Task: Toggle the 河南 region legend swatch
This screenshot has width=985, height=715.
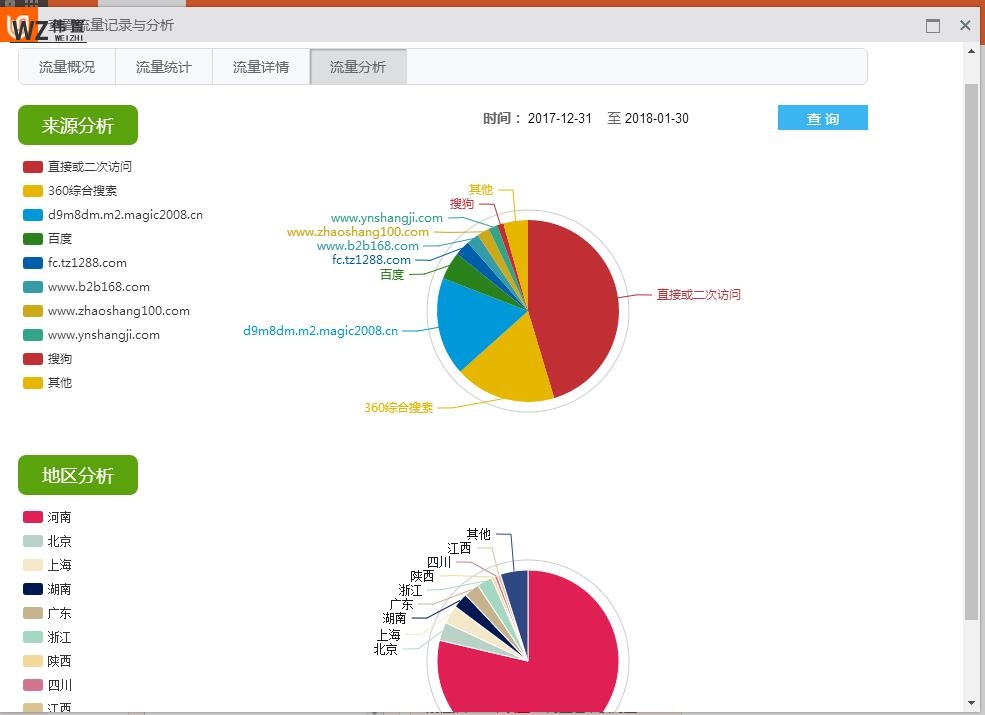Action: pos(33,517)
